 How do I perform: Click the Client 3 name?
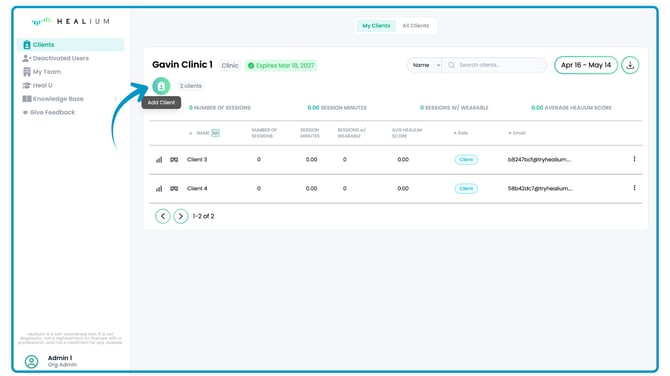197,159
